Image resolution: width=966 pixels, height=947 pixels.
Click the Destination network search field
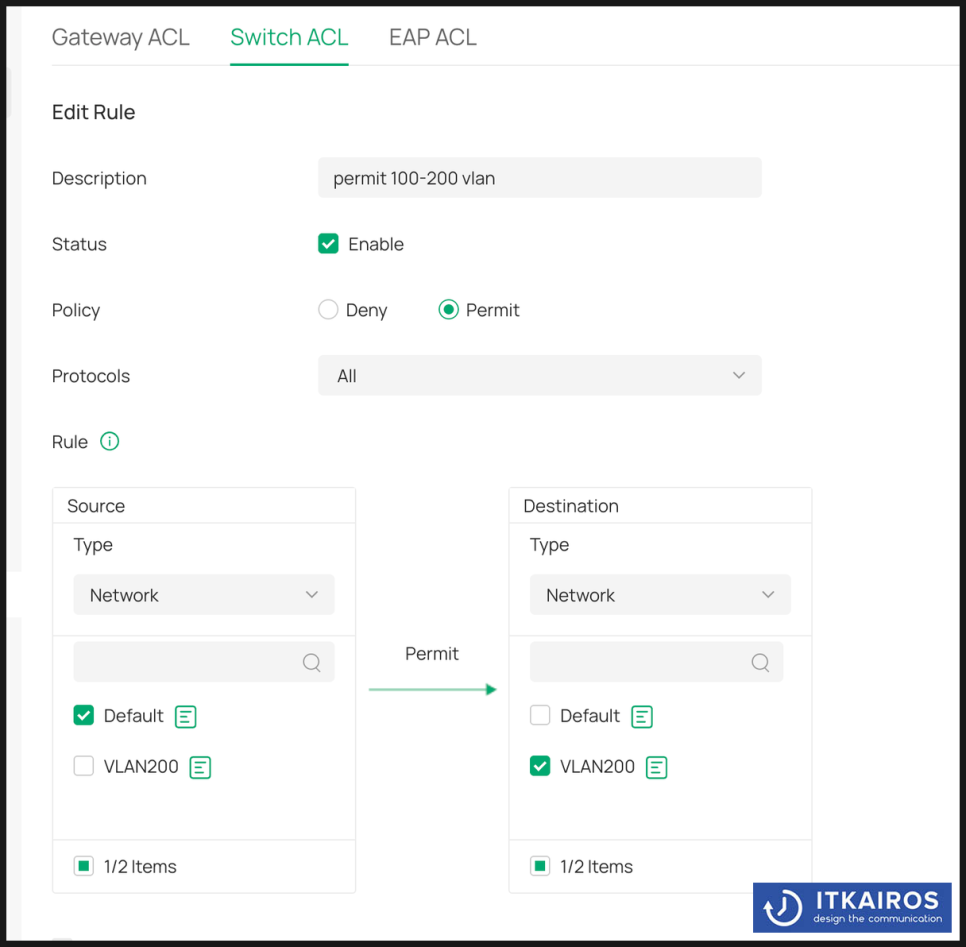657,662
